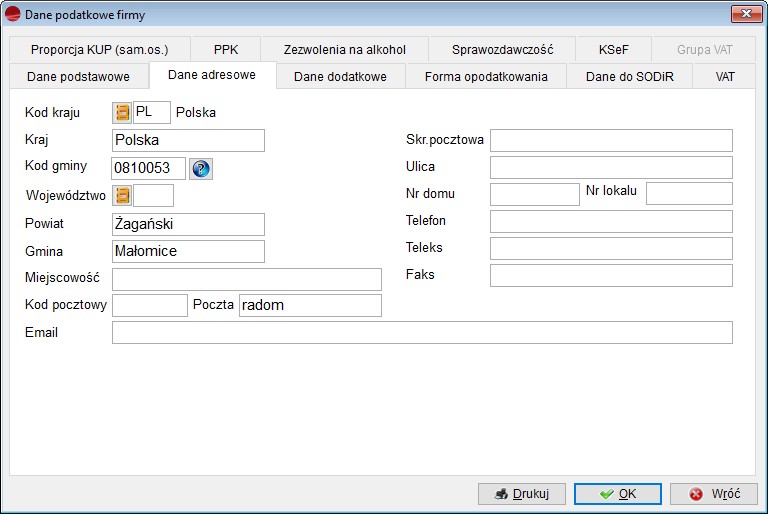This screenshot has width=768, height=514.
Task: Open country code lookup icon next to PL
Action: [123, 113]
